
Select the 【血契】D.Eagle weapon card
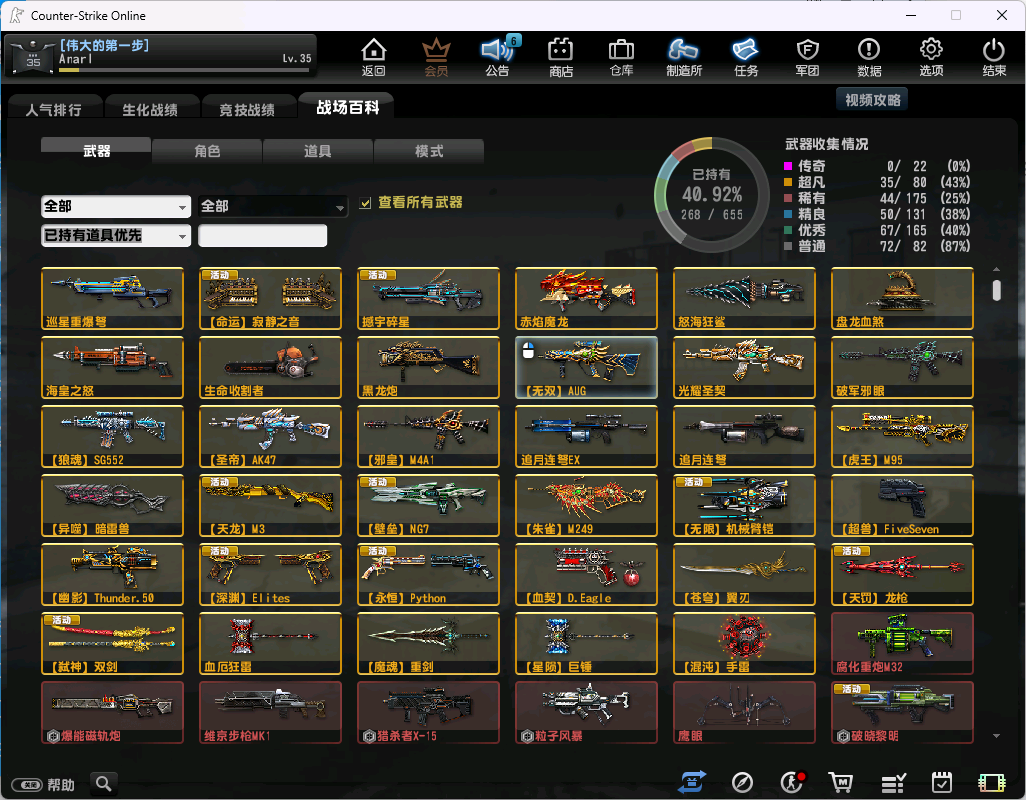pos(586,575)
